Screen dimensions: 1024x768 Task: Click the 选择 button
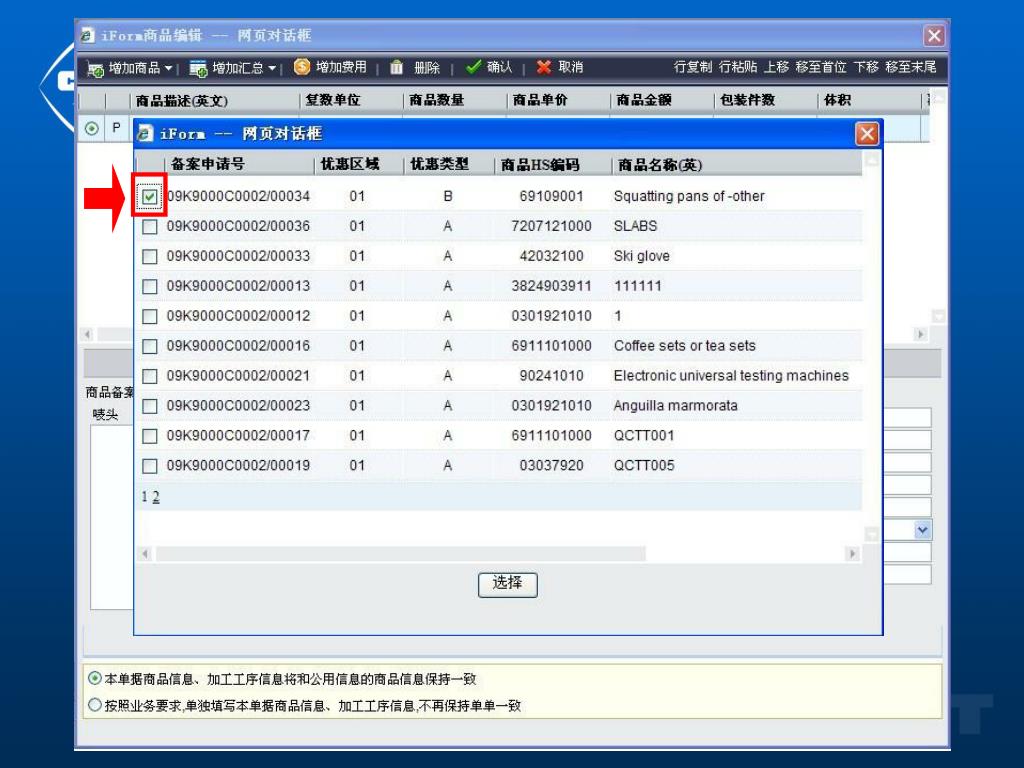click(x=507, y=584)
